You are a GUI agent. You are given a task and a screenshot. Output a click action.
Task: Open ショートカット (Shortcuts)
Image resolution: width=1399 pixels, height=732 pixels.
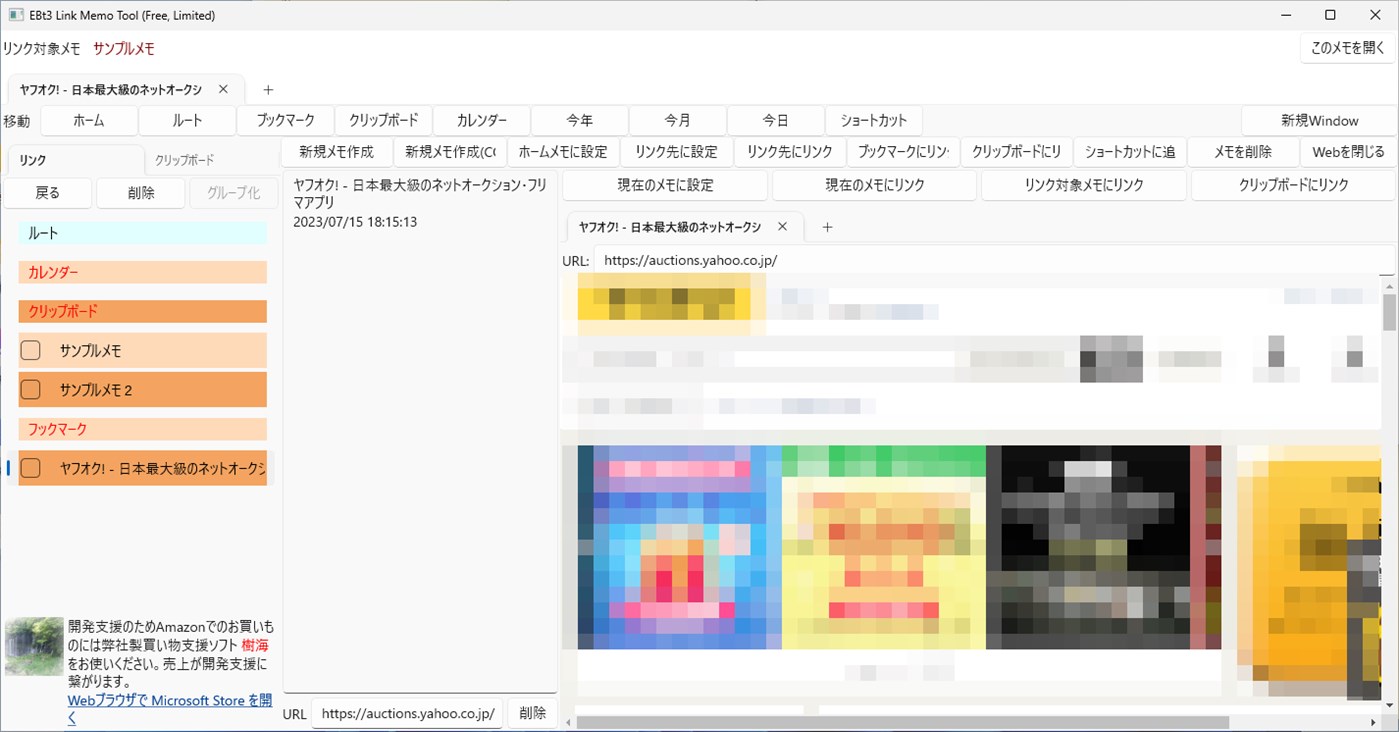(873, 120)
